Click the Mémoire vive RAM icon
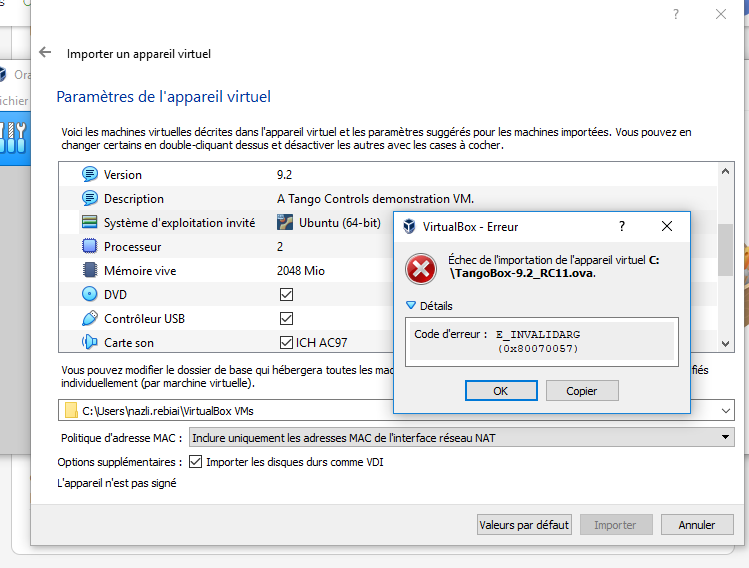 (x=89, y=270)
